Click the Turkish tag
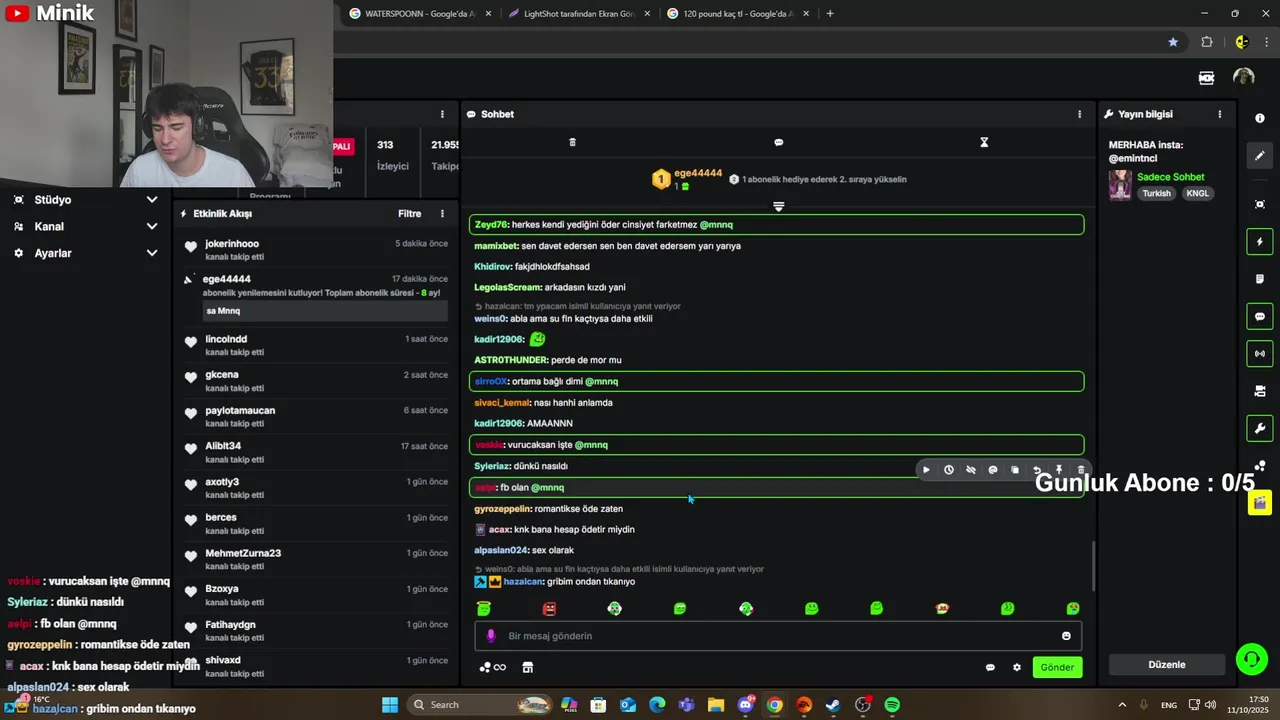This screenshot has height=720, width=1280. point(1157,194)
